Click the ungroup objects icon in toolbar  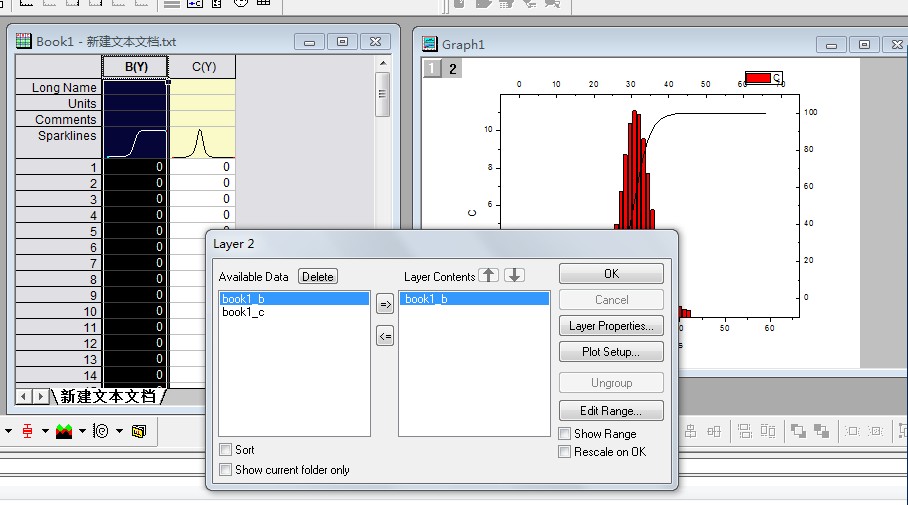tap(876, 431)
